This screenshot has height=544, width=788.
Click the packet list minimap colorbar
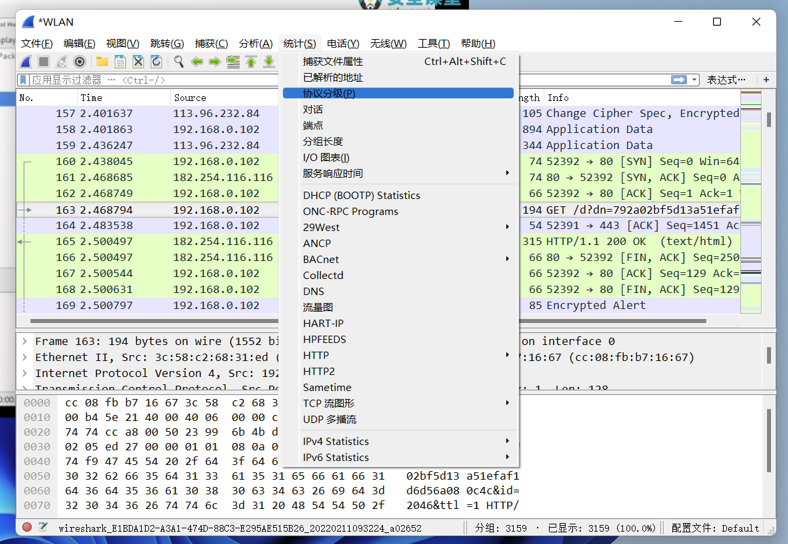click(751, 201)
